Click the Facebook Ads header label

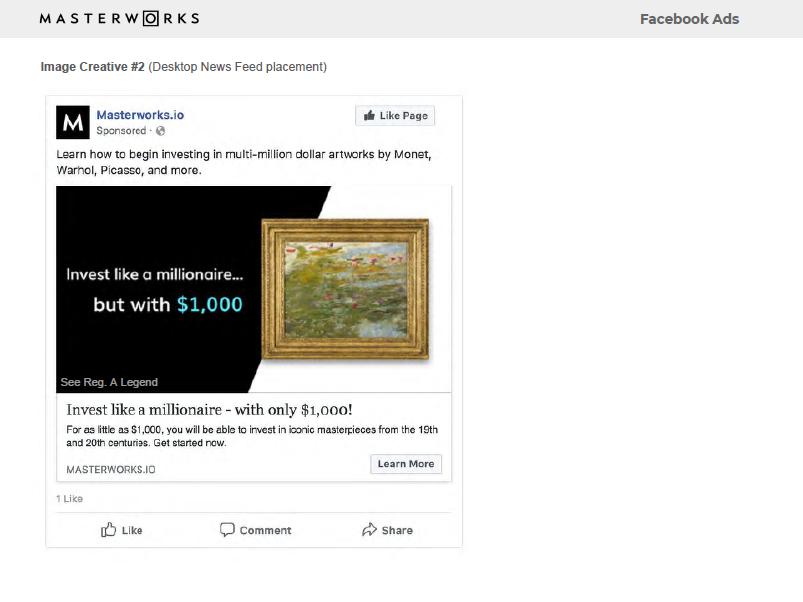[x=689, y=19]
